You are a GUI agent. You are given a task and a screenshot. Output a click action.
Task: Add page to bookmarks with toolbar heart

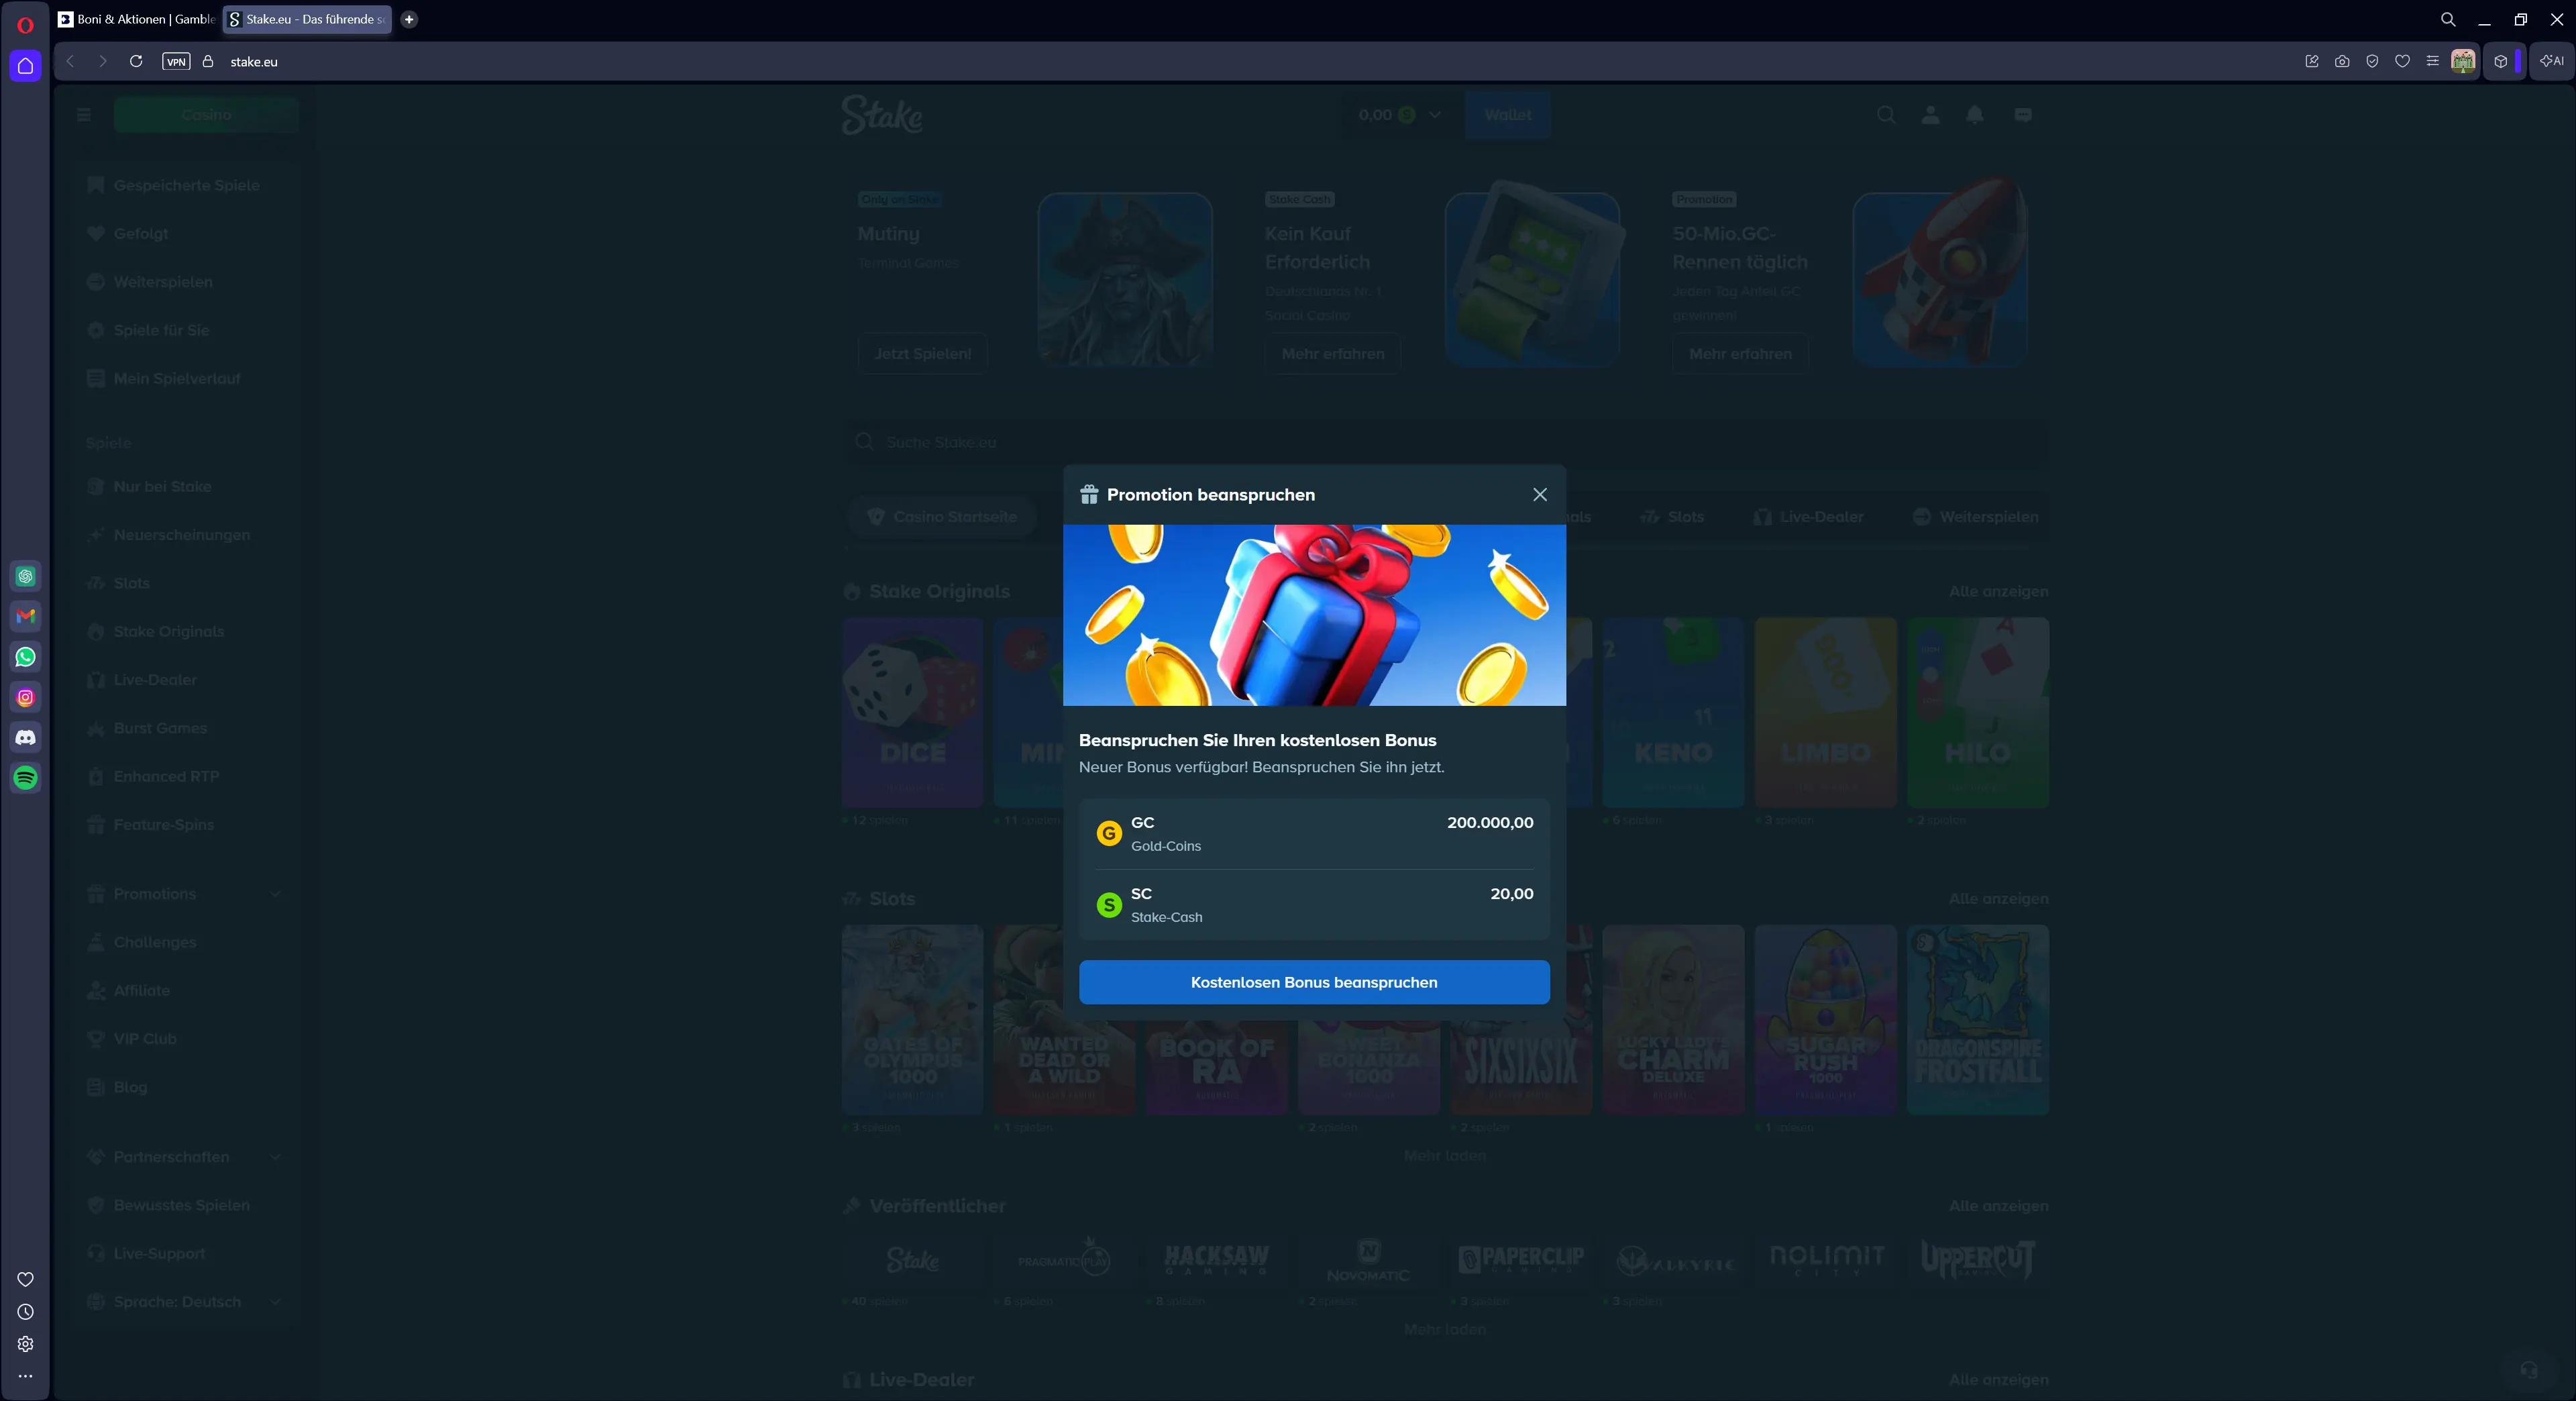[x=2402, y=61]
